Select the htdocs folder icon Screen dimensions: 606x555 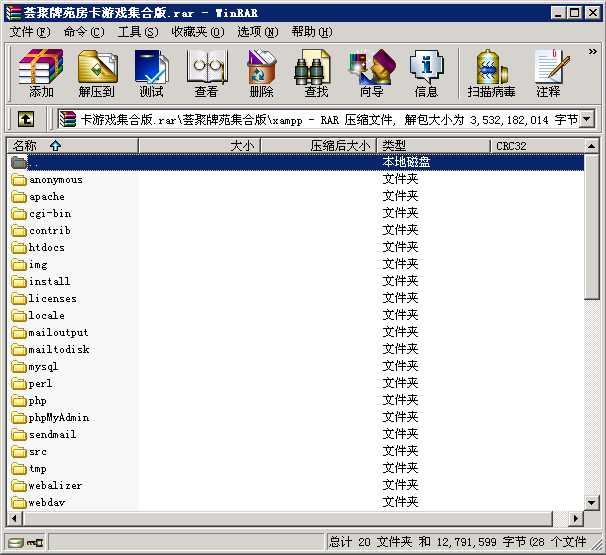pyautogui.click(x=19, y=248)
